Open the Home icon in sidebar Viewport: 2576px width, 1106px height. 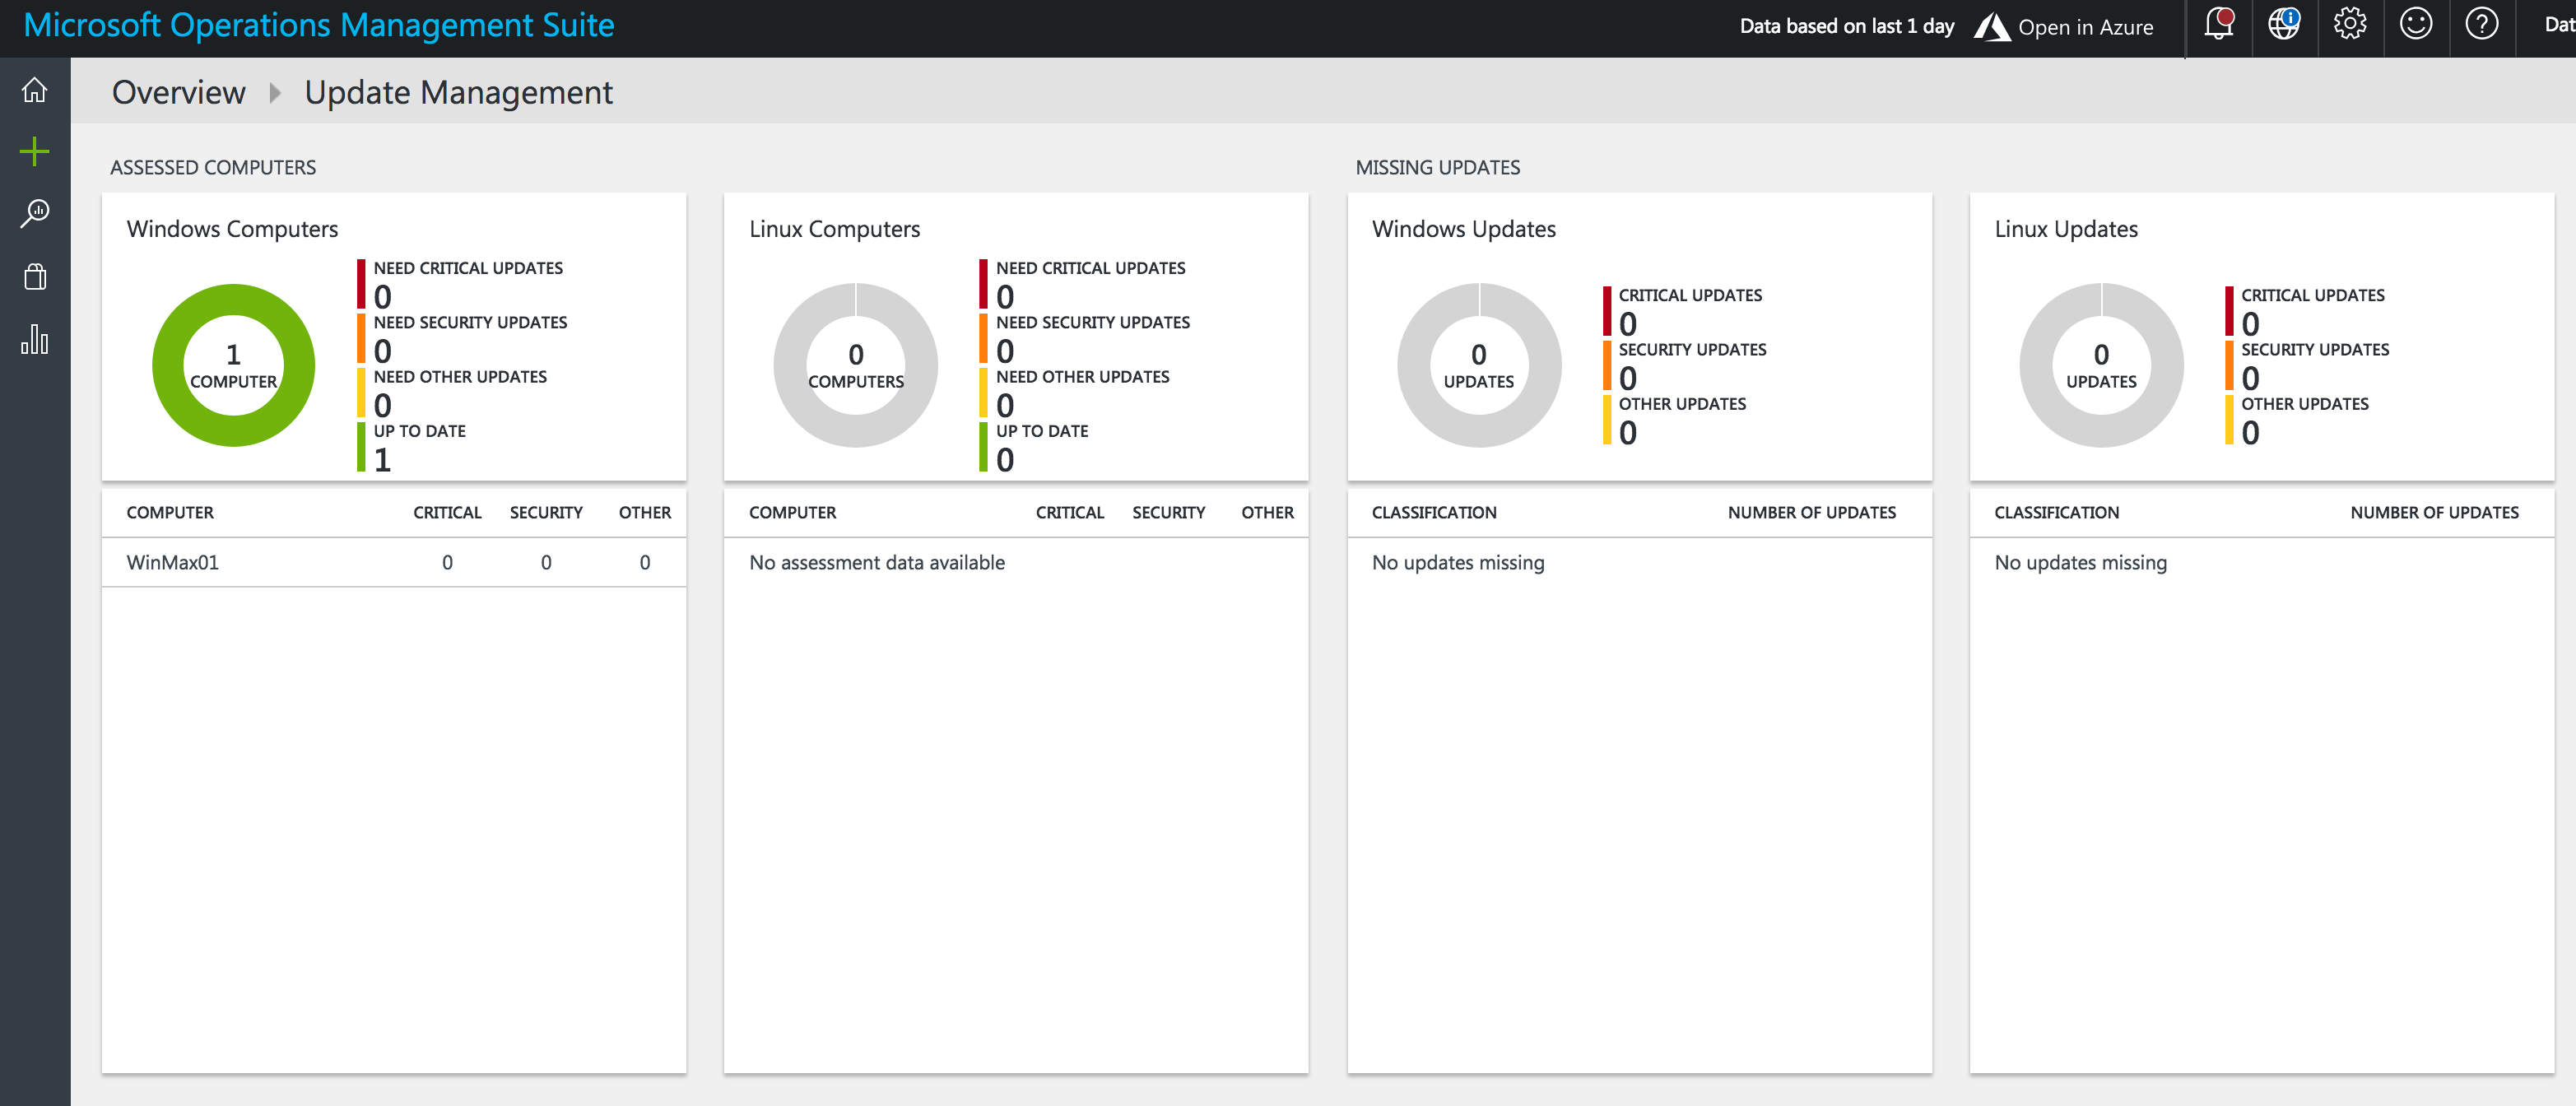click(35, 90)
